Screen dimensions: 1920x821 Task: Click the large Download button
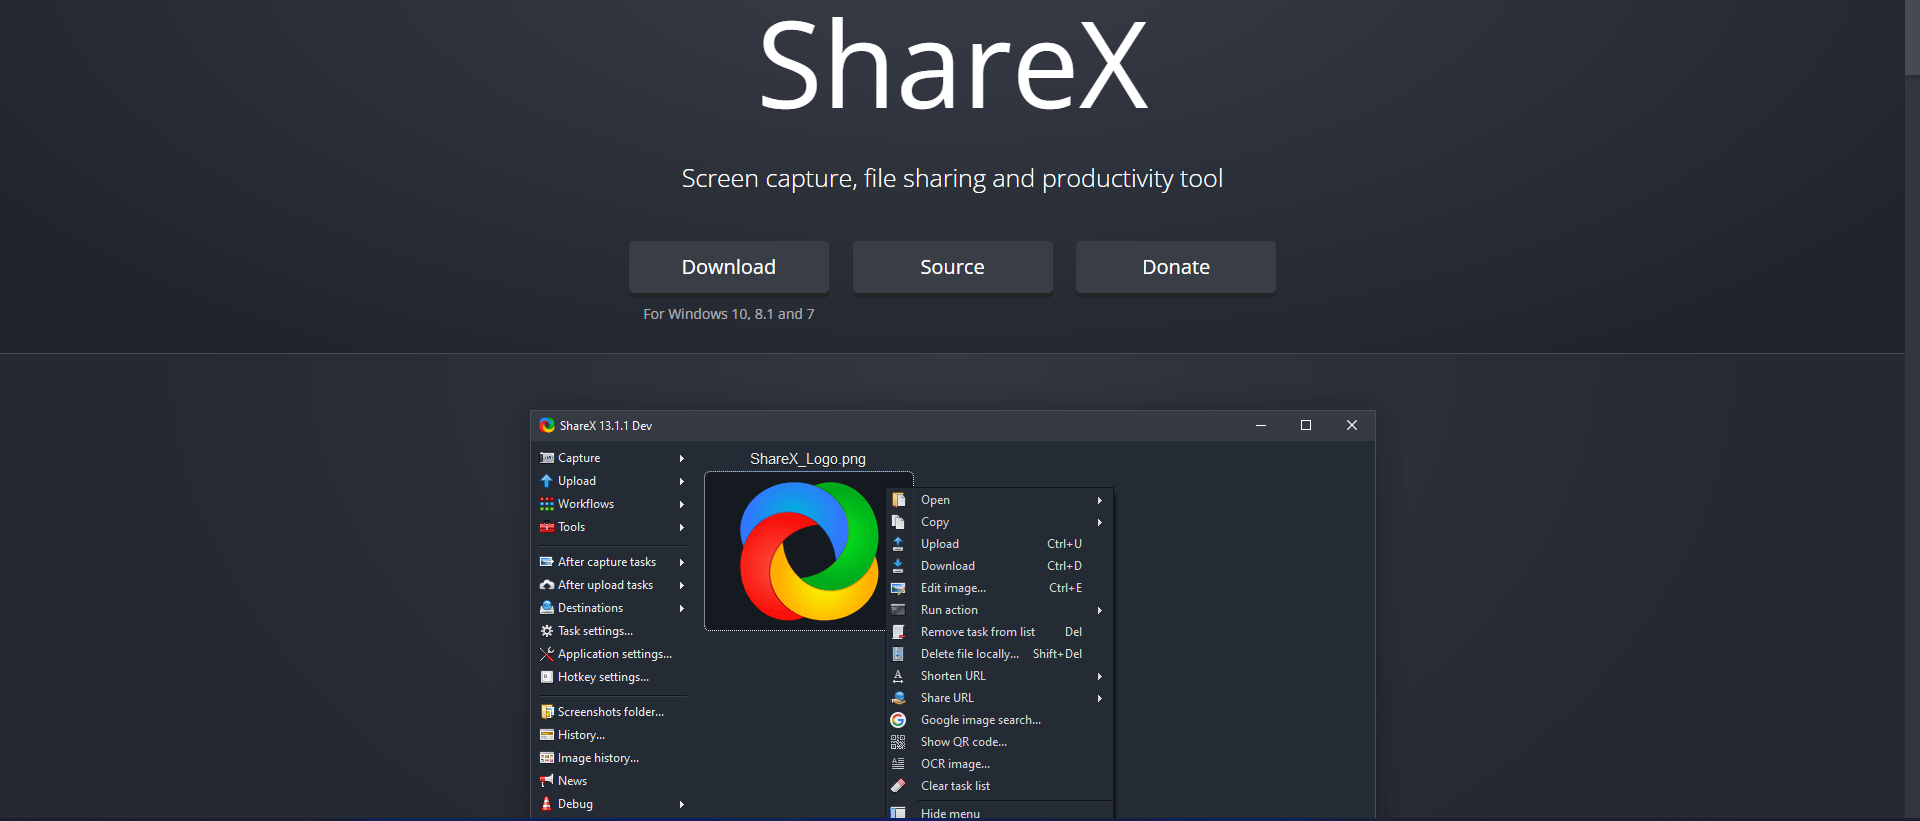(x=729, y=267)
